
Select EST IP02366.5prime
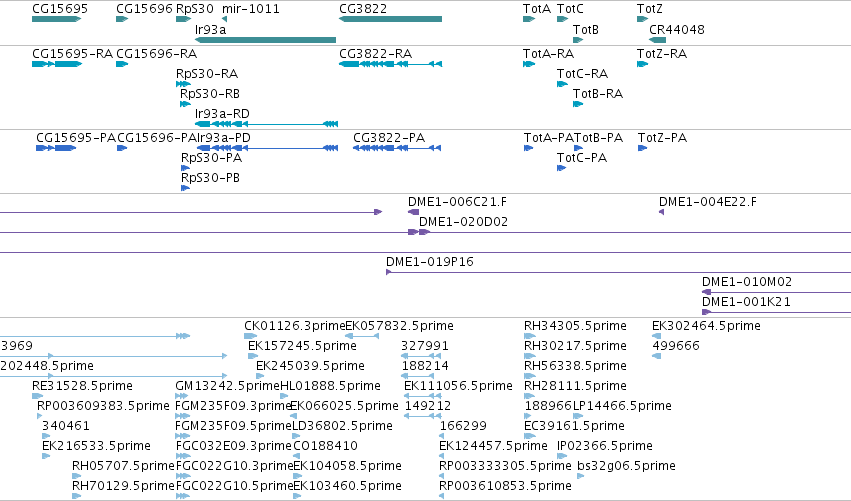pos(562,456)
